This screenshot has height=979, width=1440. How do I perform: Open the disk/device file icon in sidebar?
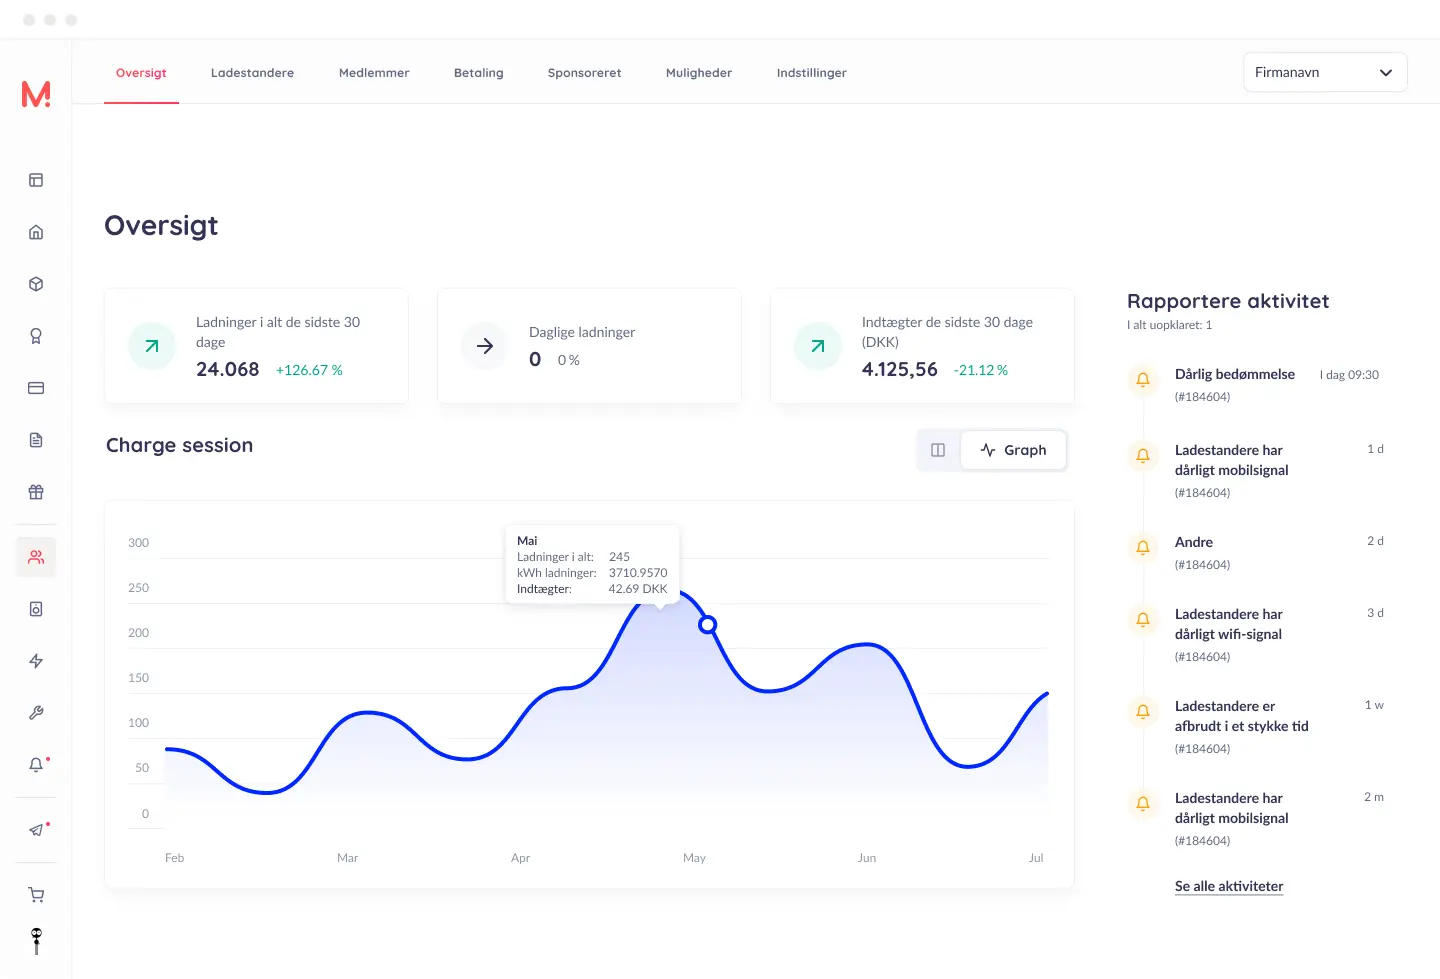click(x=36, y=609)
